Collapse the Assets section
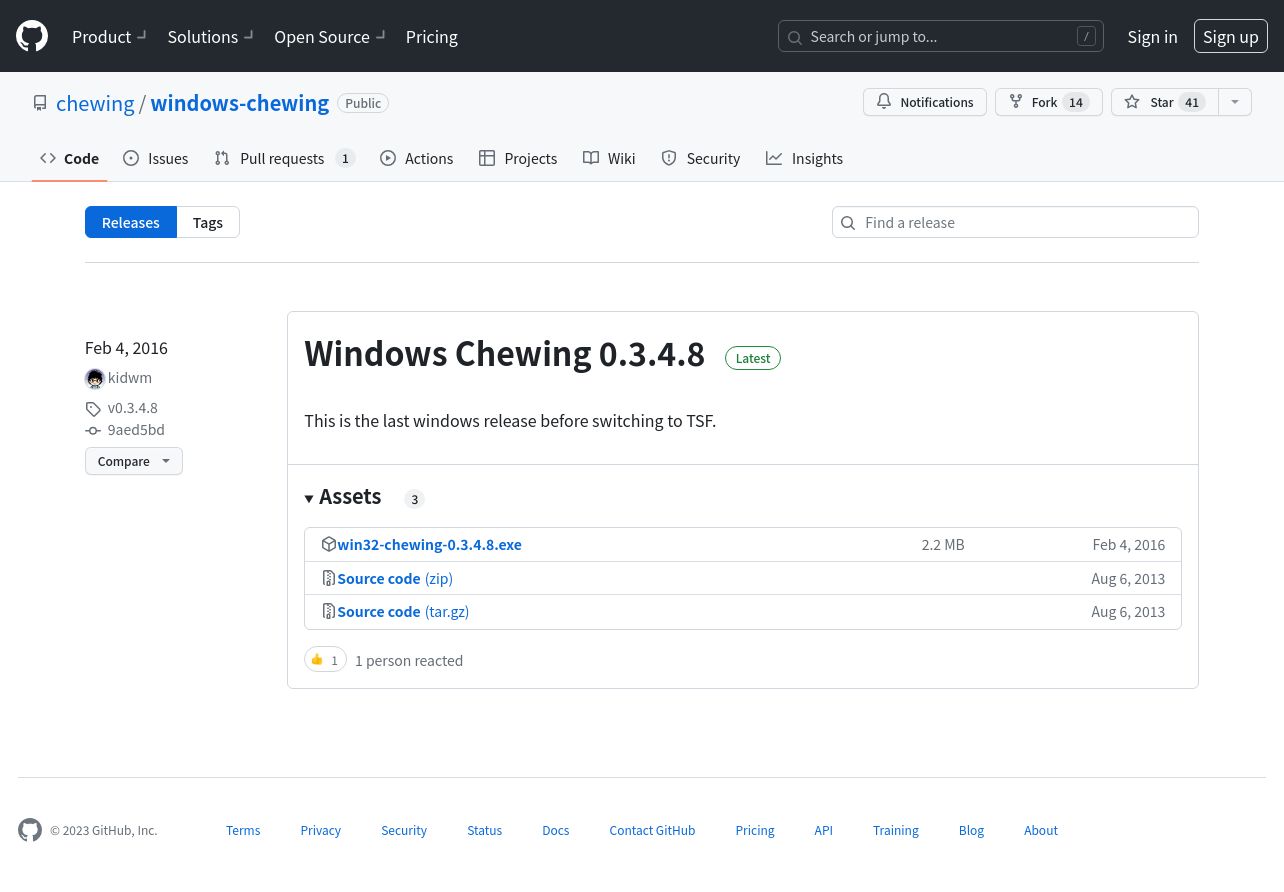Image resolution: width=1284 pixels, height=892 pixels. click(x=343, y=497)
